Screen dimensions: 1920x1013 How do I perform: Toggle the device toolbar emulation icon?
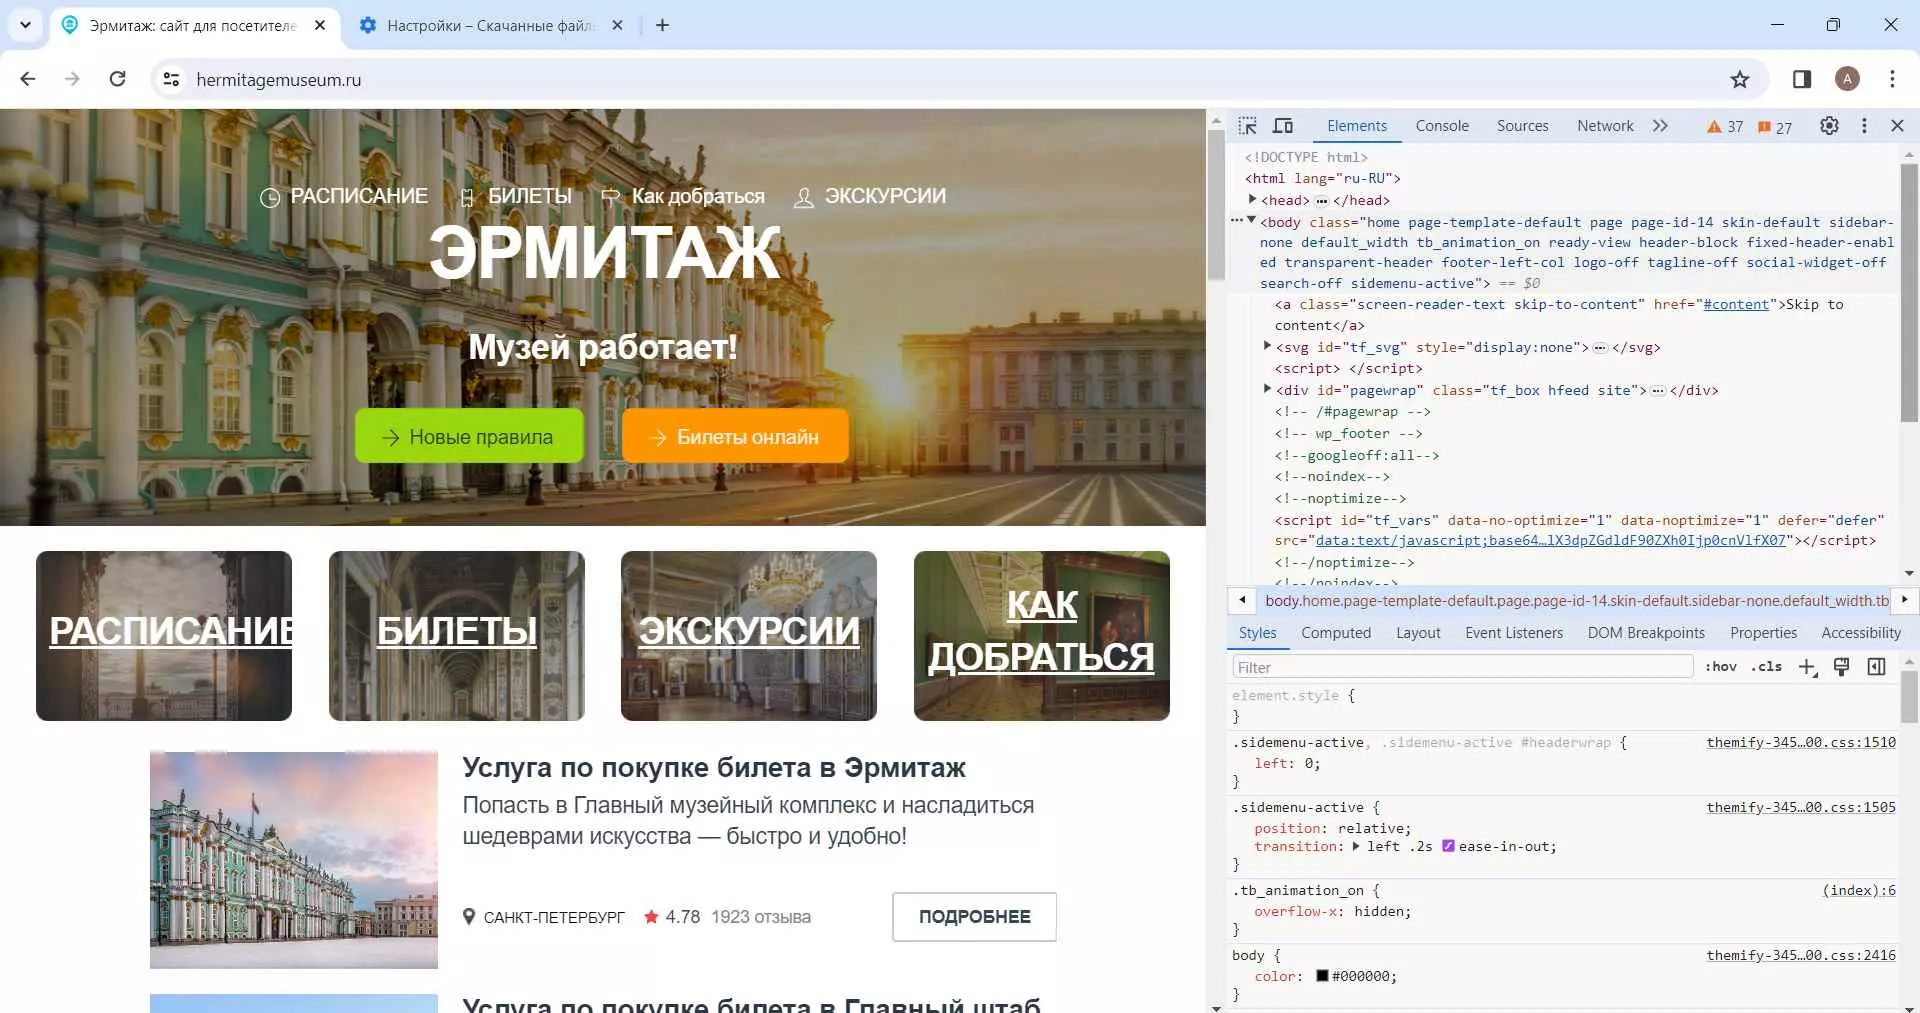[x=1283, y=126]
